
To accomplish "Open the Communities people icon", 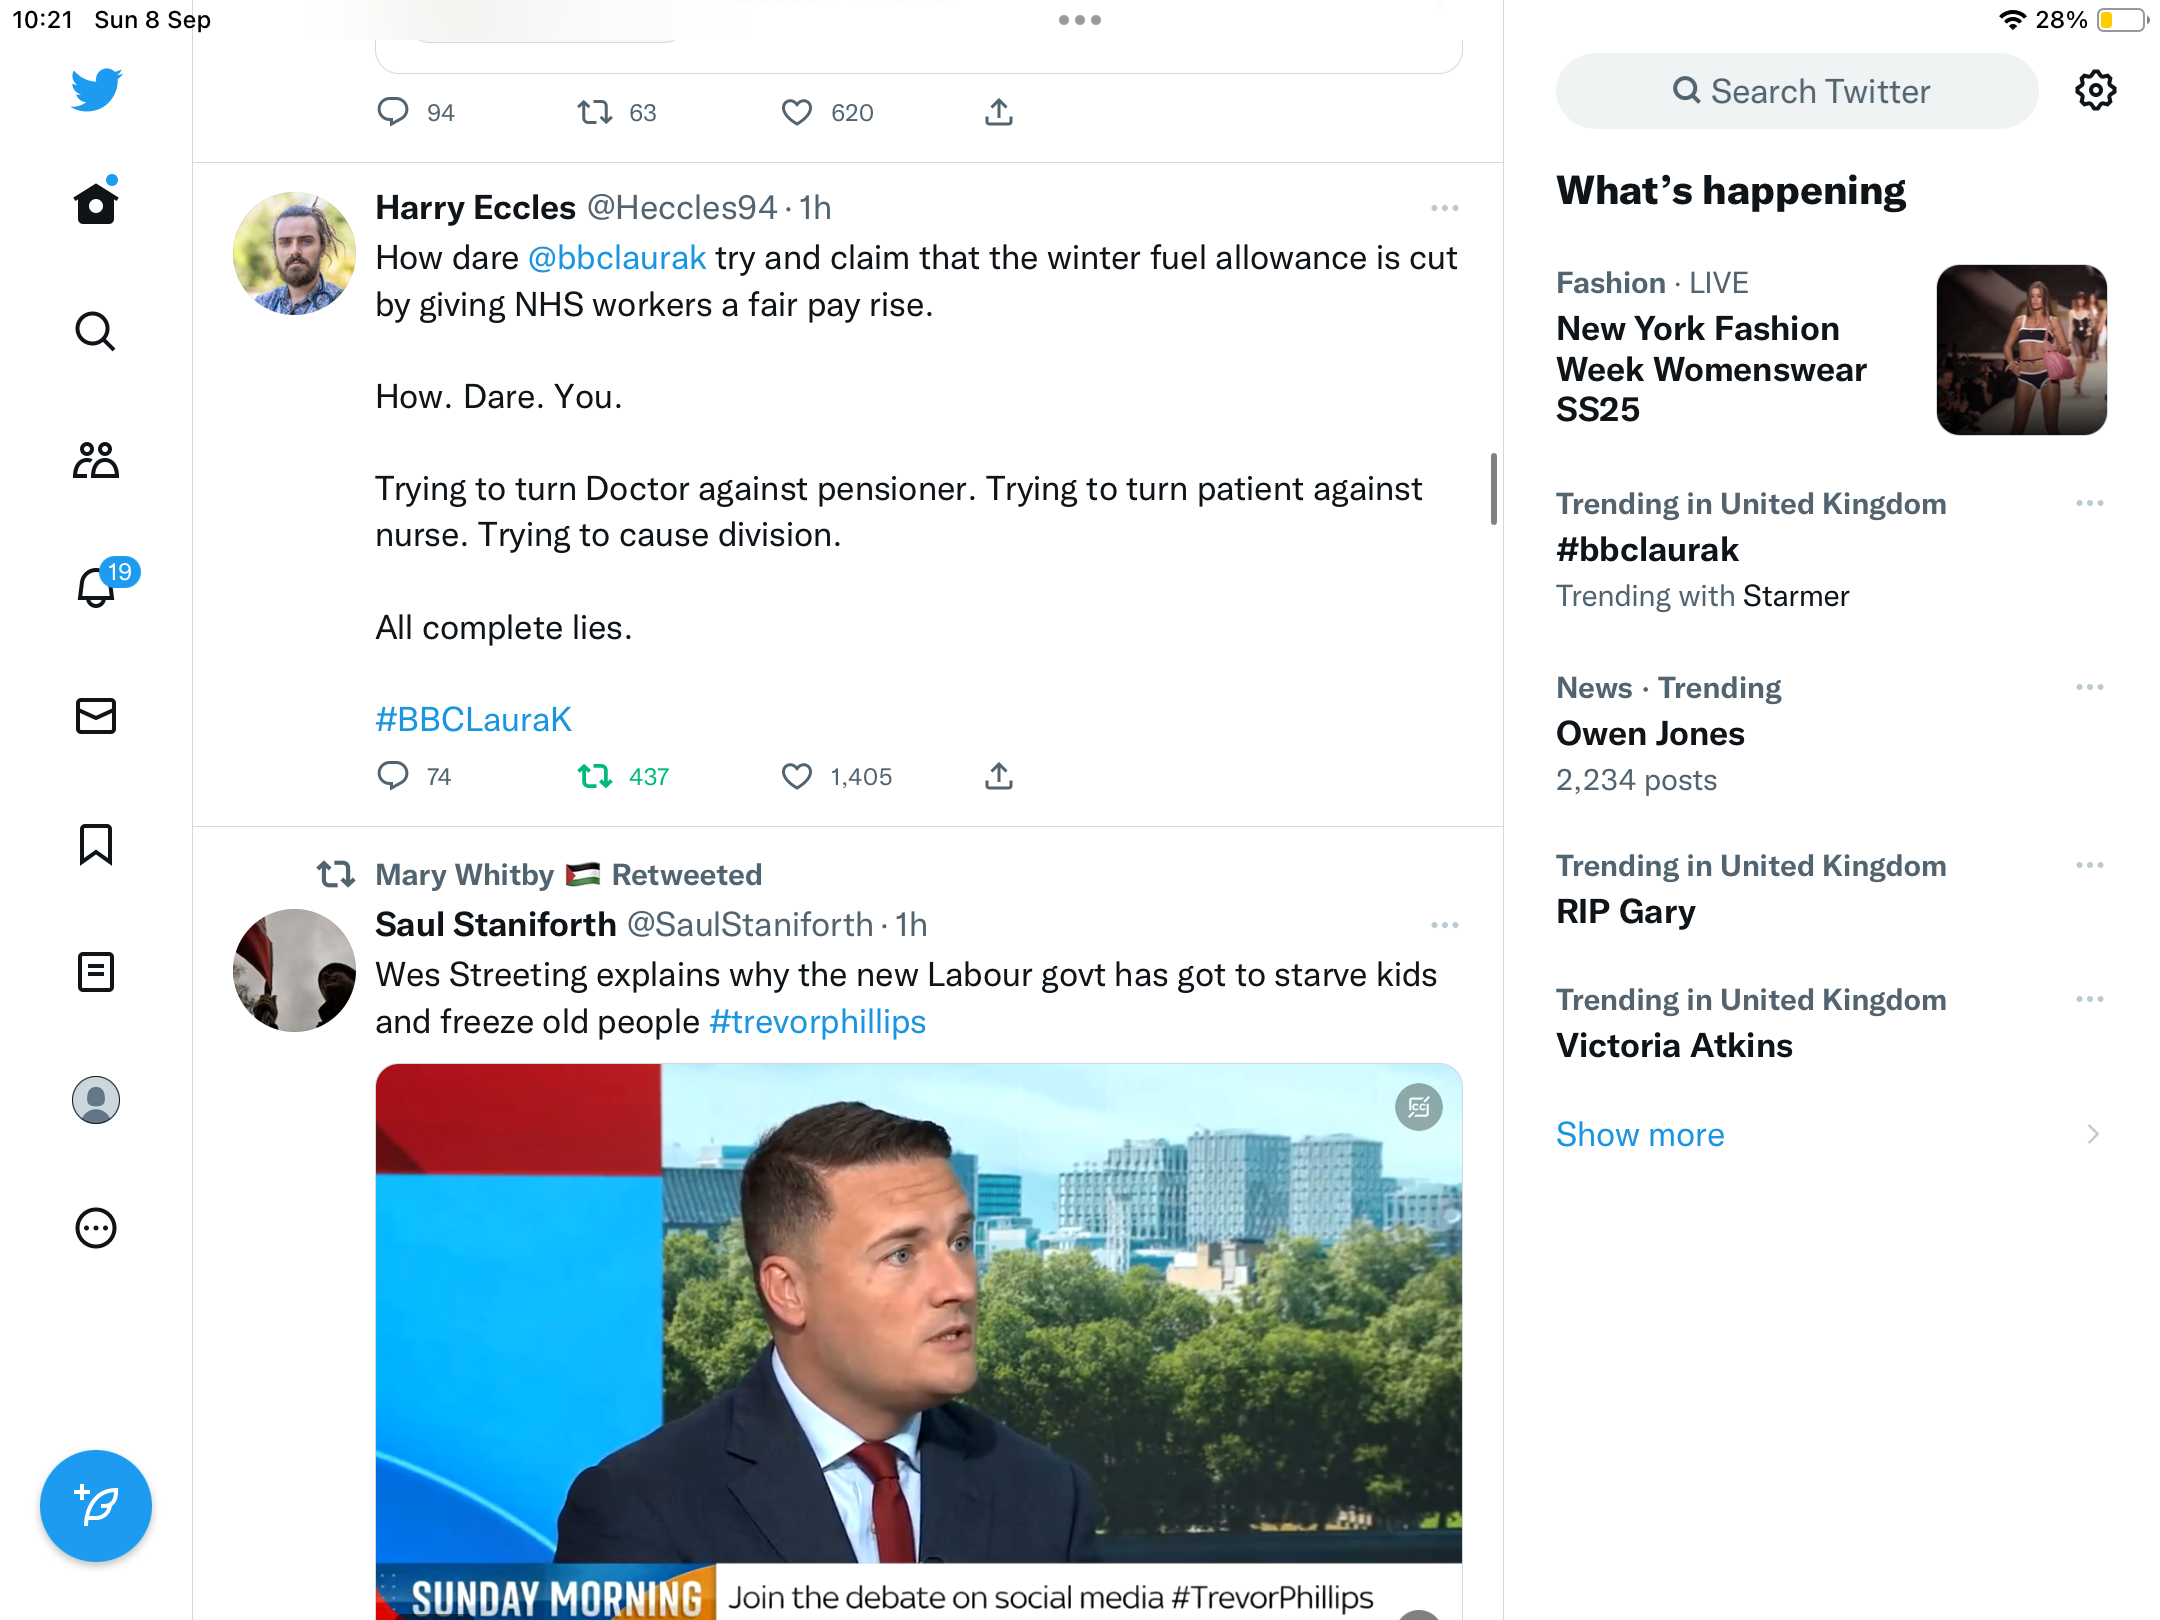I will click(96, 460).
